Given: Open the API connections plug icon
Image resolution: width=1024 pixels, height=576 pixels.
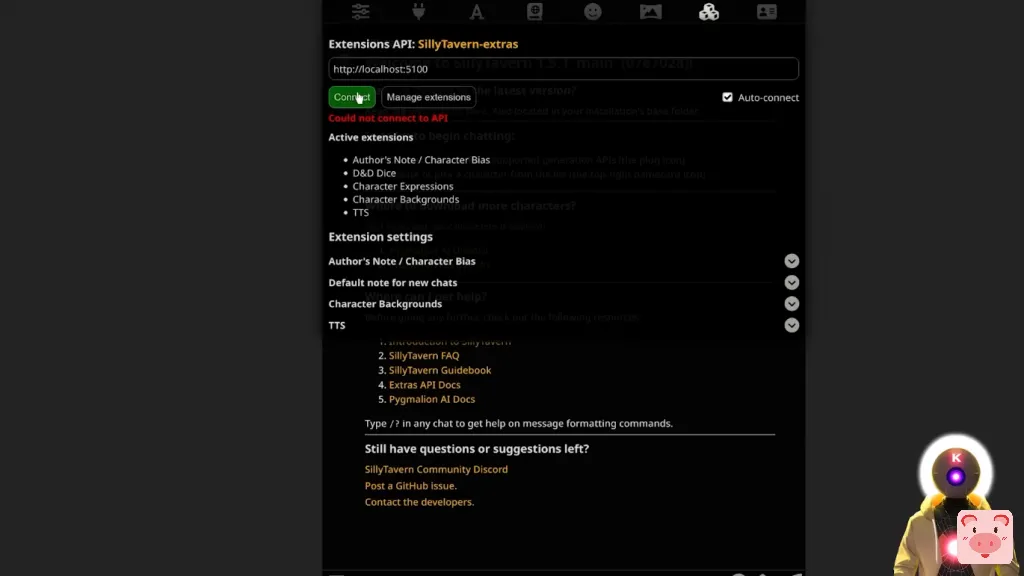Looking at the screenshot, I should (419, 12).
